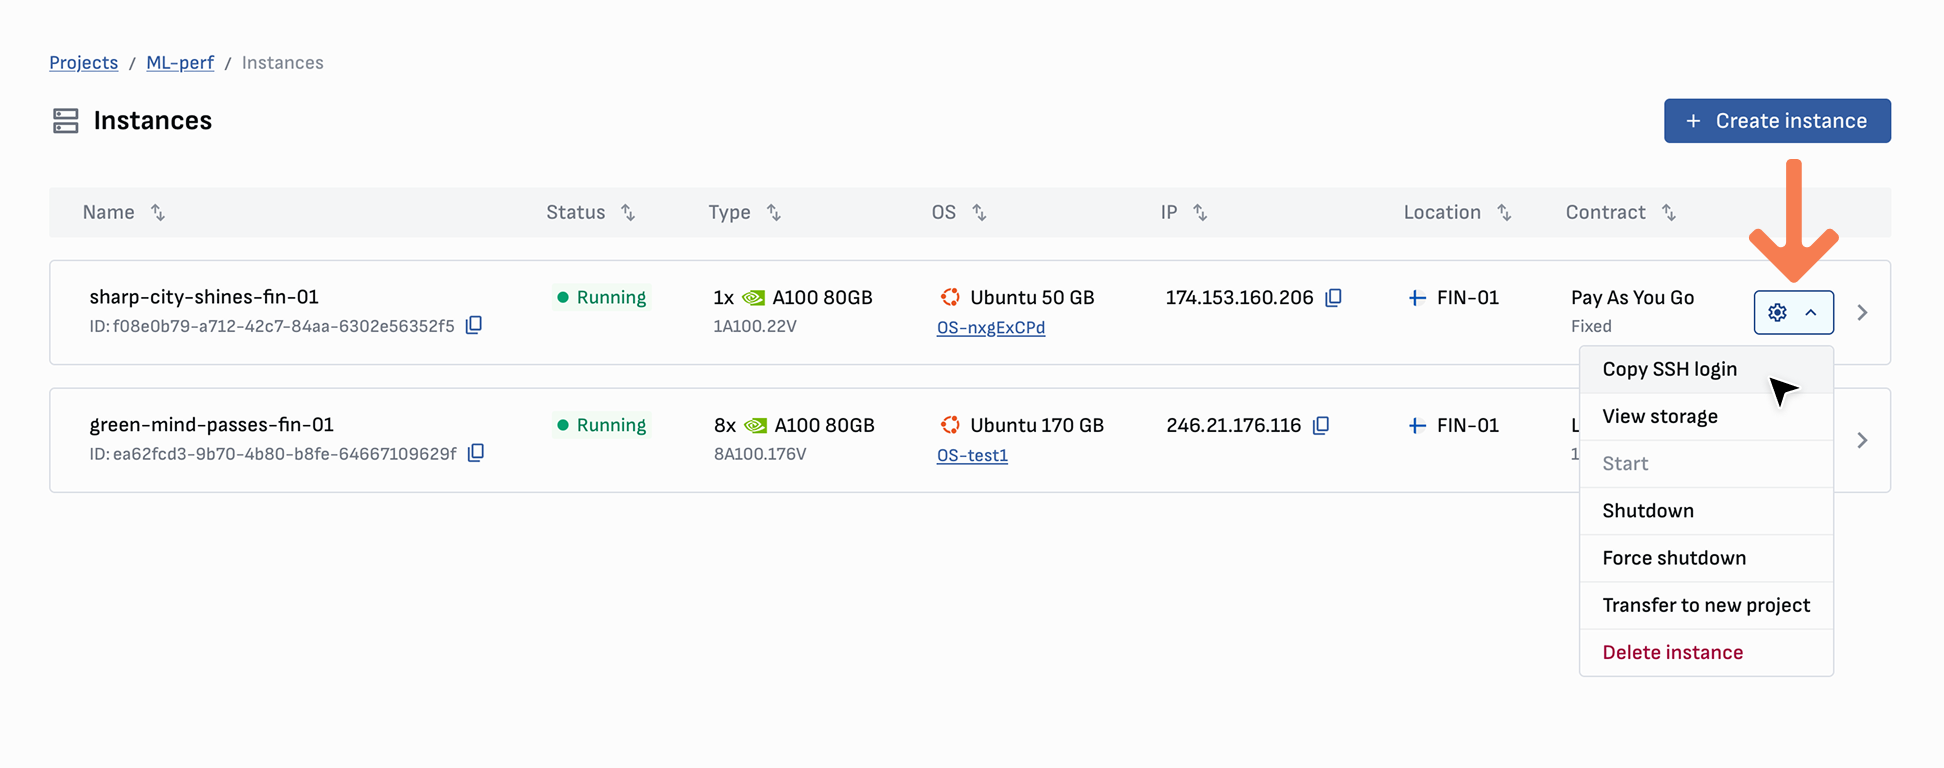Click the Create instance button
1944x768 pixels.
[x=1777, y=121]
